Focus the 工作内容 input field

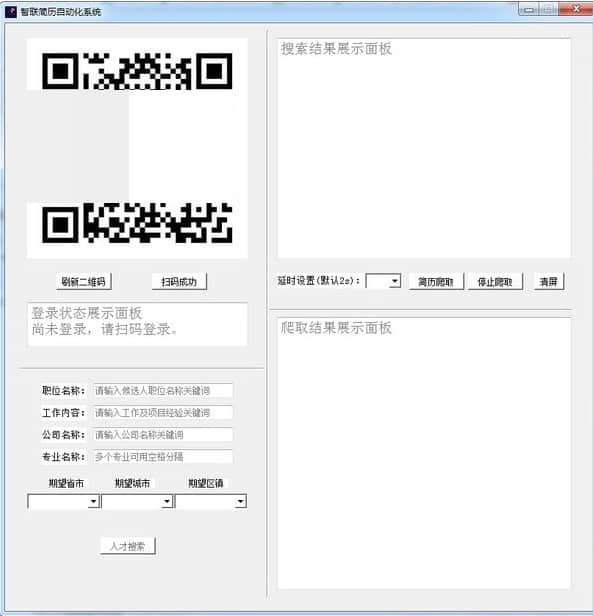click(x=163, y=412)
